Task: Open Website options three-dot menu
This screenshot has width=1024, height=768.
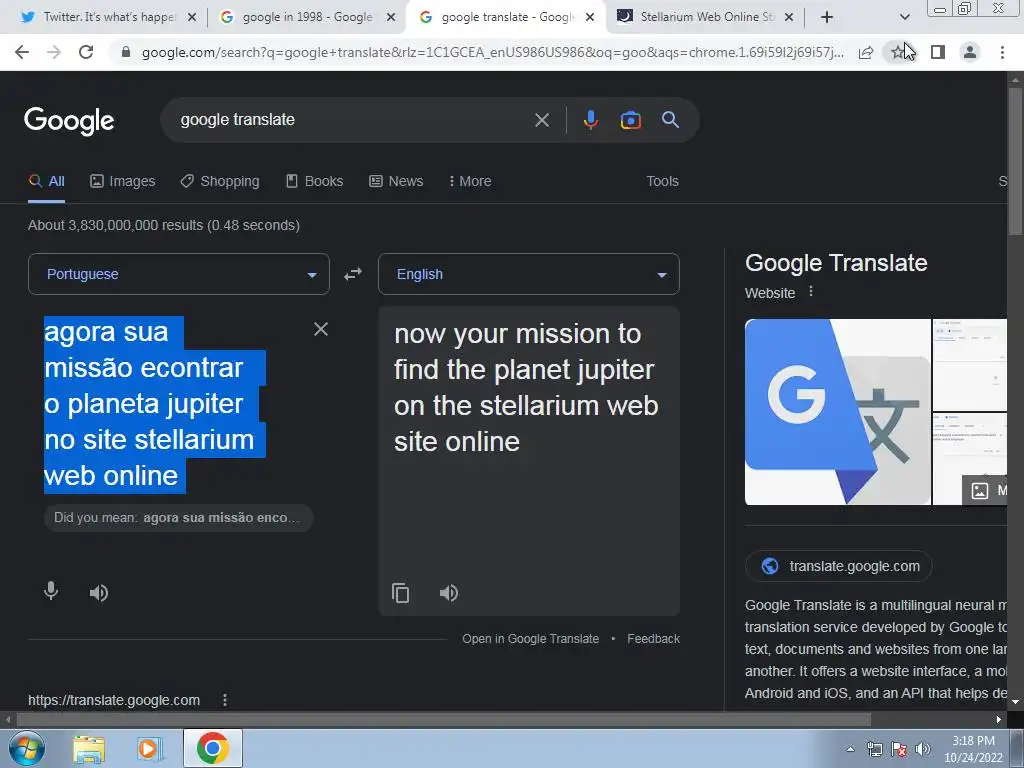Action: pyautogui.click(x=811, y=291)
